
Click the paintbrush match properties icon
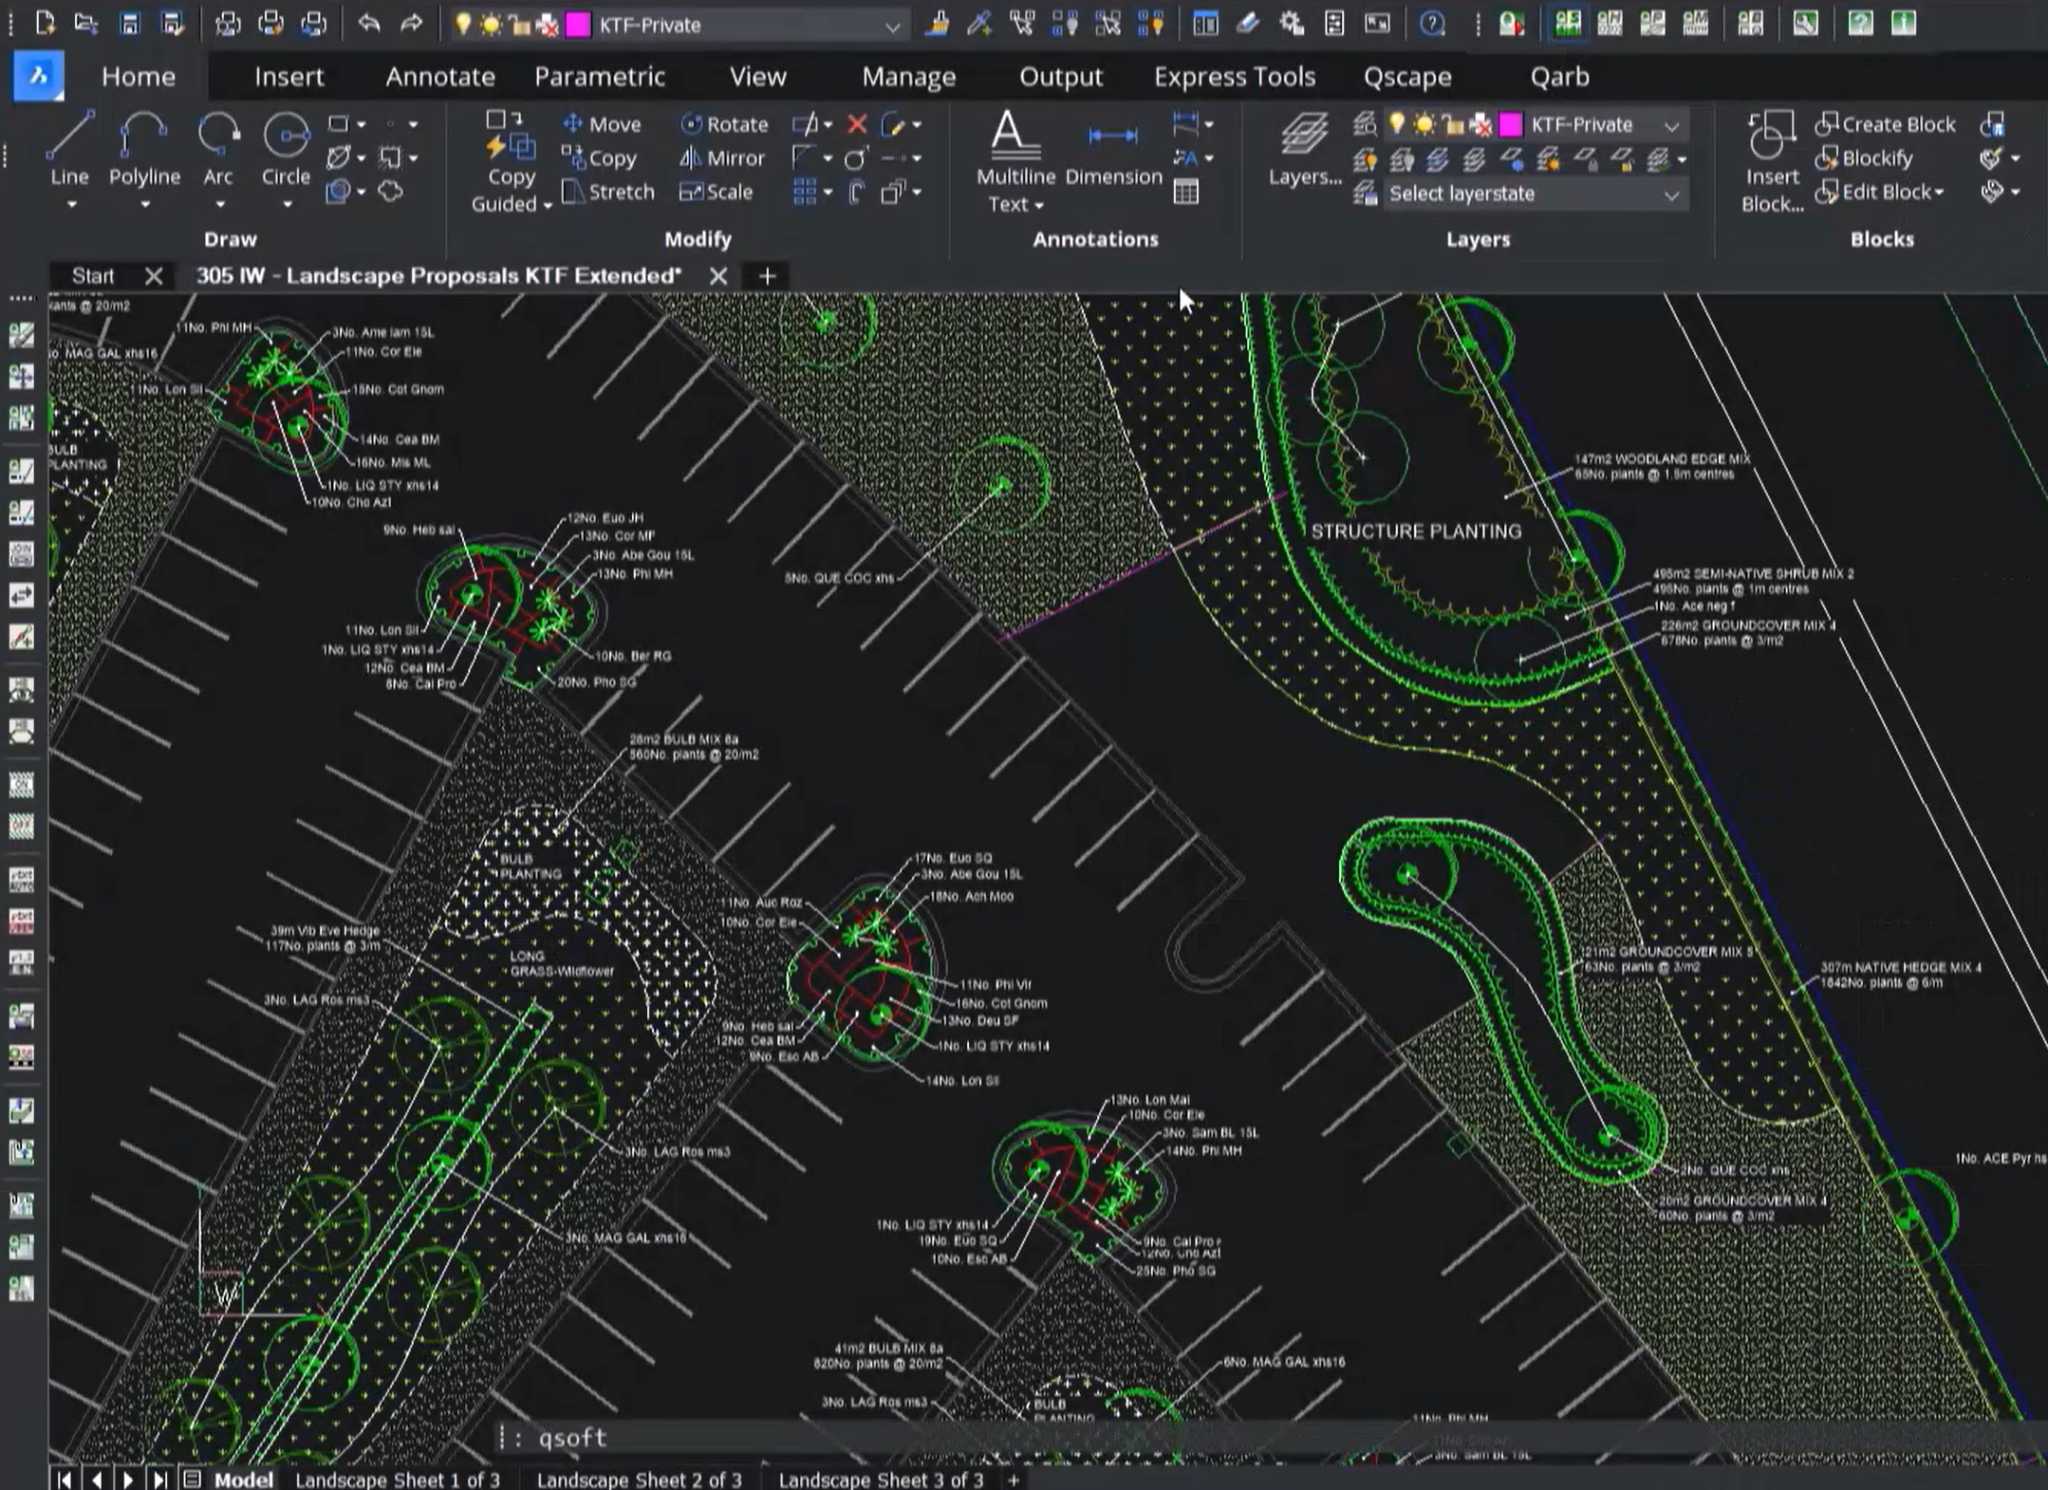click(x=937, y=23)
